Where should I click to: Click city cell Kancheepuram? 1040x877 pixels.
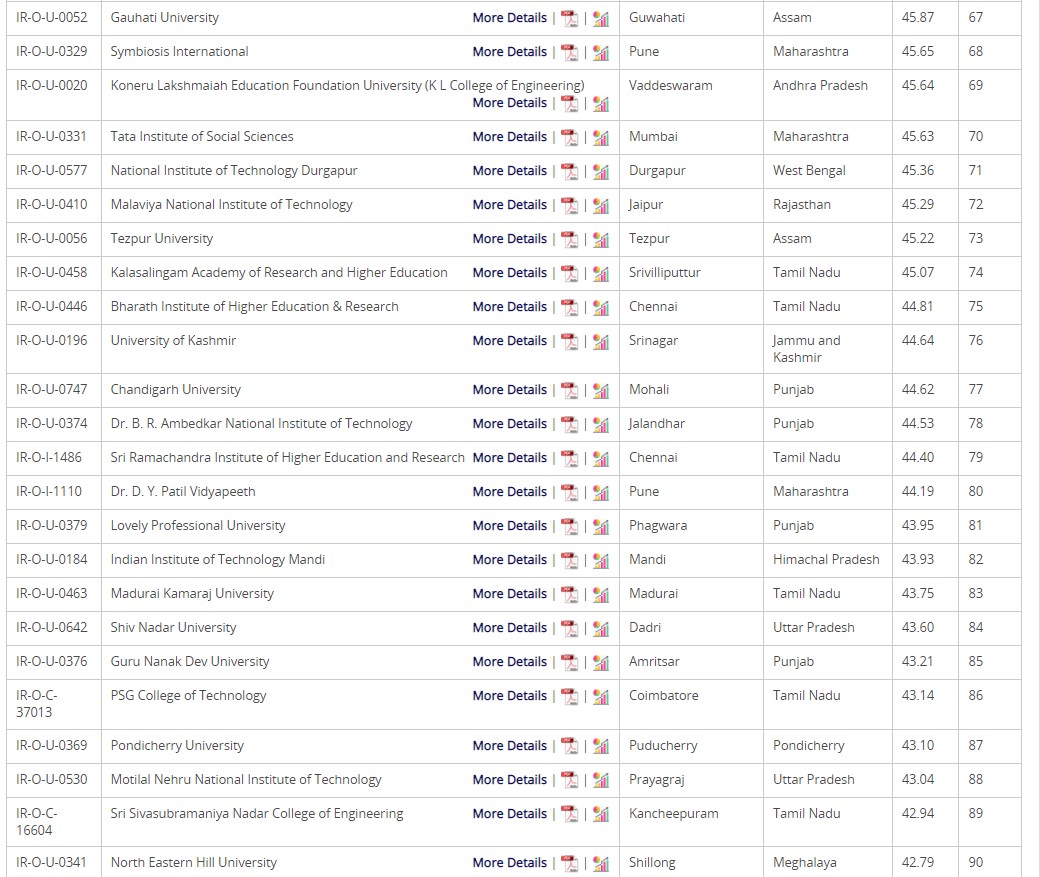click(x=674, y=814)
